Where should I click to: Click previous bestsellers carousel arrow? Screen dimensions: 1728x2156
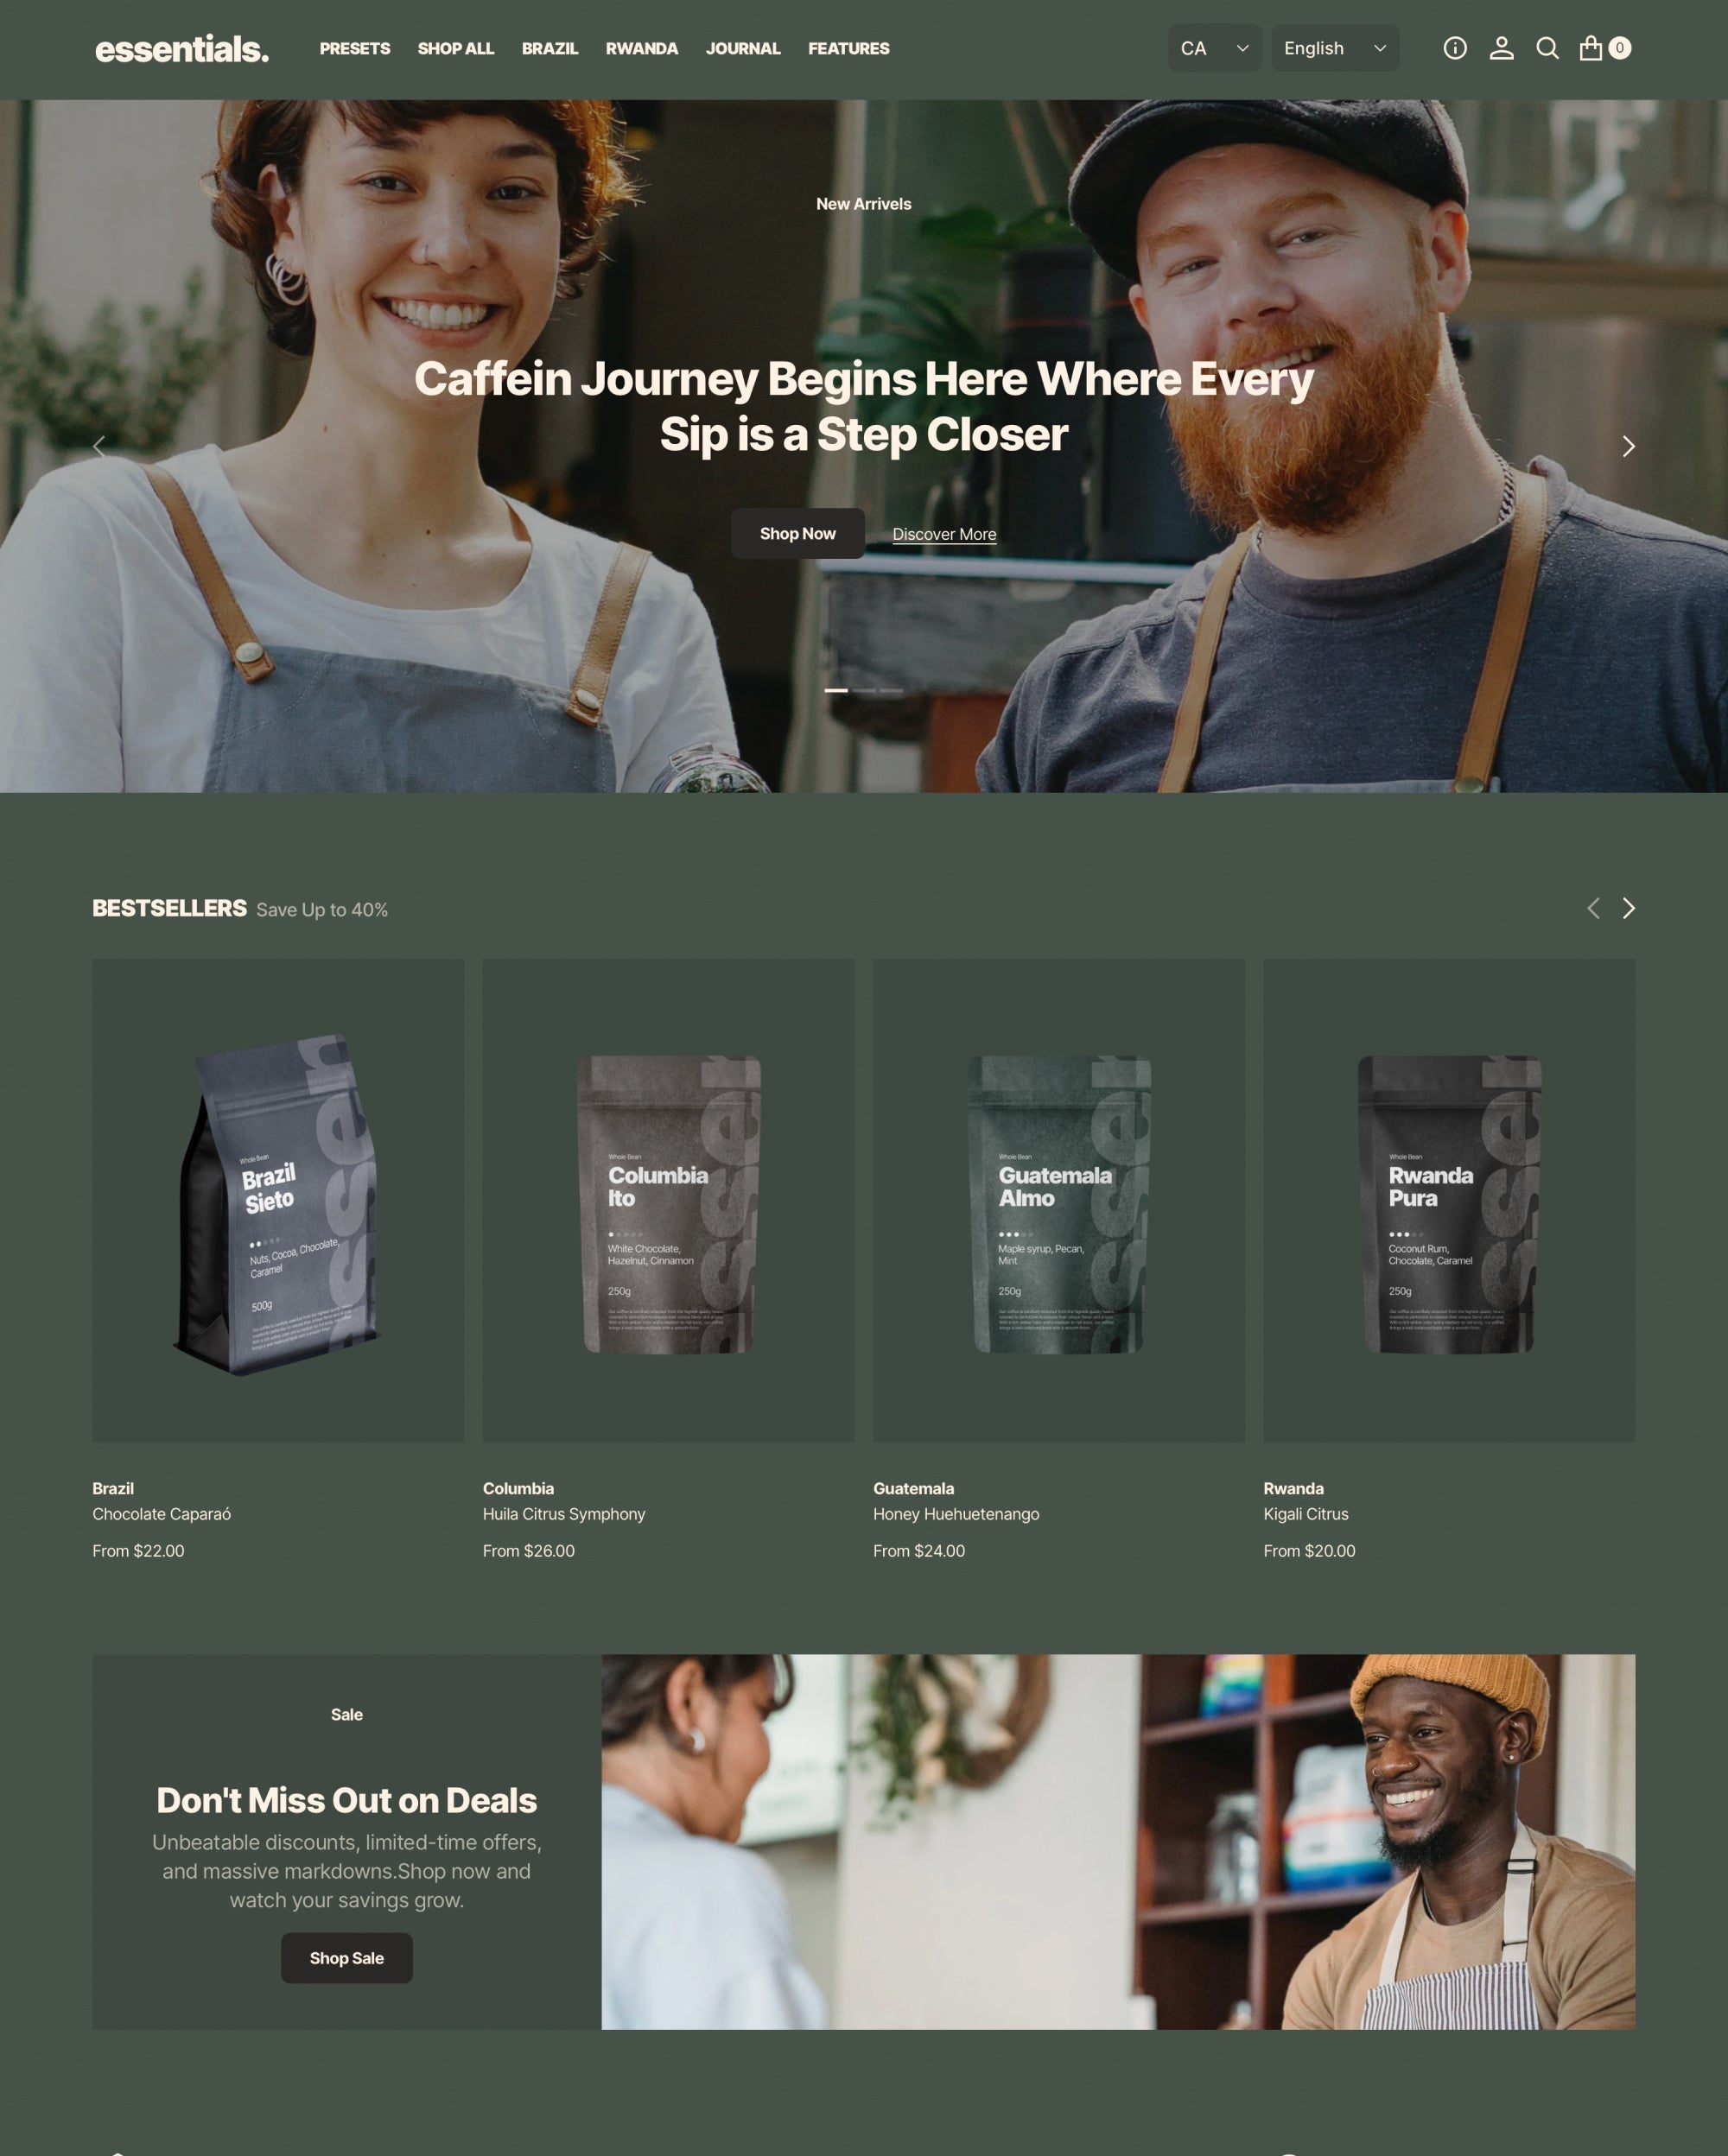tap(1592, 908)
